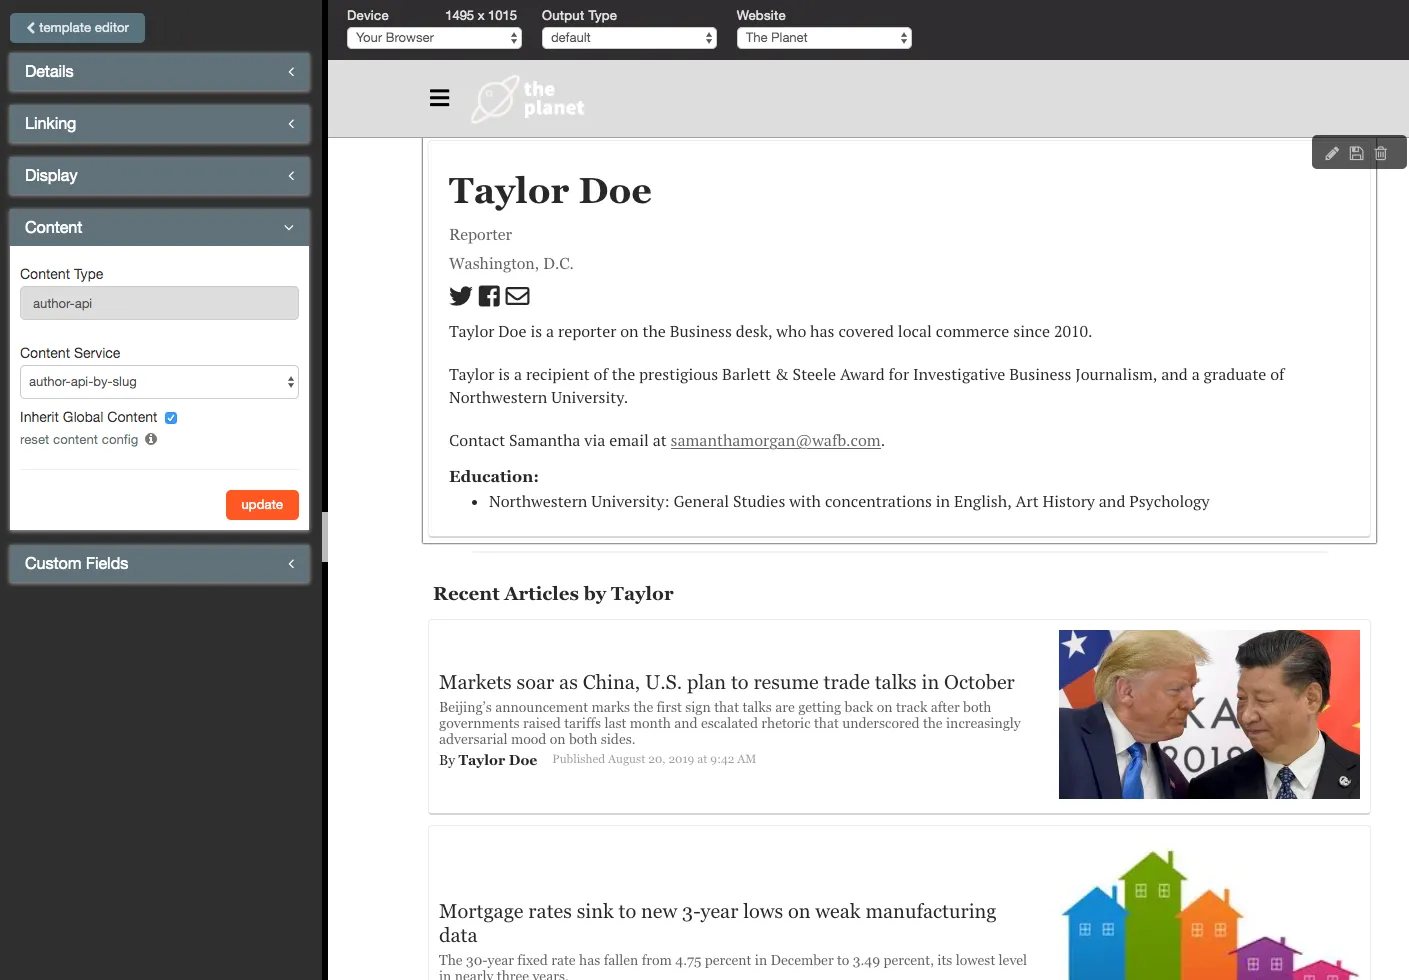Open samanthamorgan@wafb.com email link
Screen dimensions: 1409x980
click(x=775, y=441)
